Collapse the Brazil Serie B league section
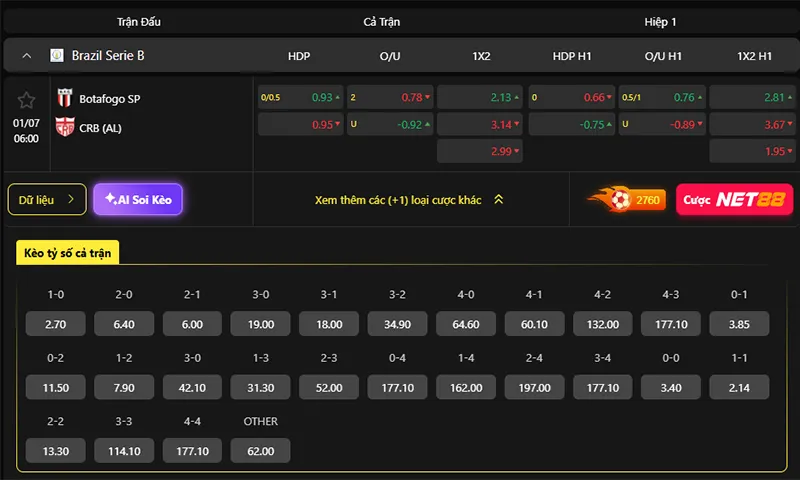The width and height of the screenshot is (800, 480). pos(27,56)
